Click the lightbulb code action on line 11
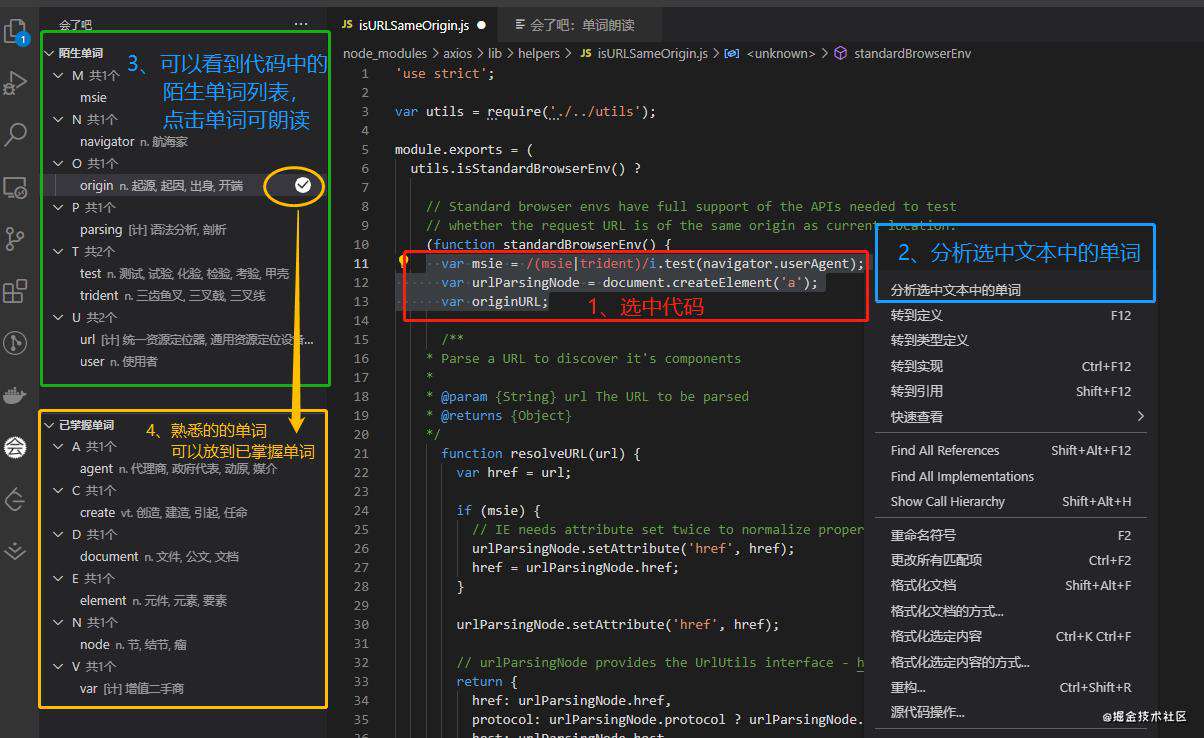The height and width of the screenshot is (738, 1204). [403, 262]
